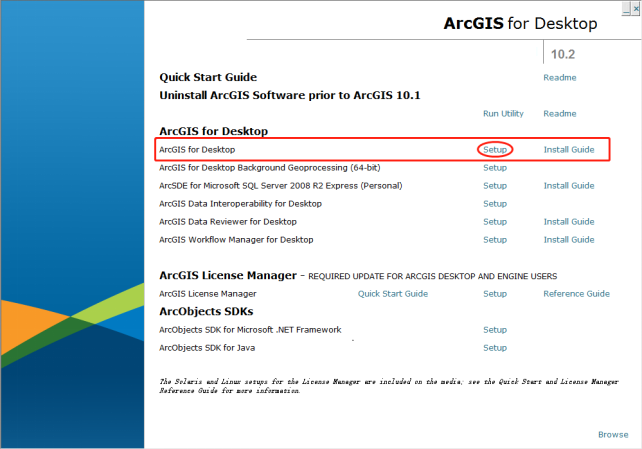The image size is (642, 449).
Task: Open License Manager Quick Start Guide link
Action: 393,293
